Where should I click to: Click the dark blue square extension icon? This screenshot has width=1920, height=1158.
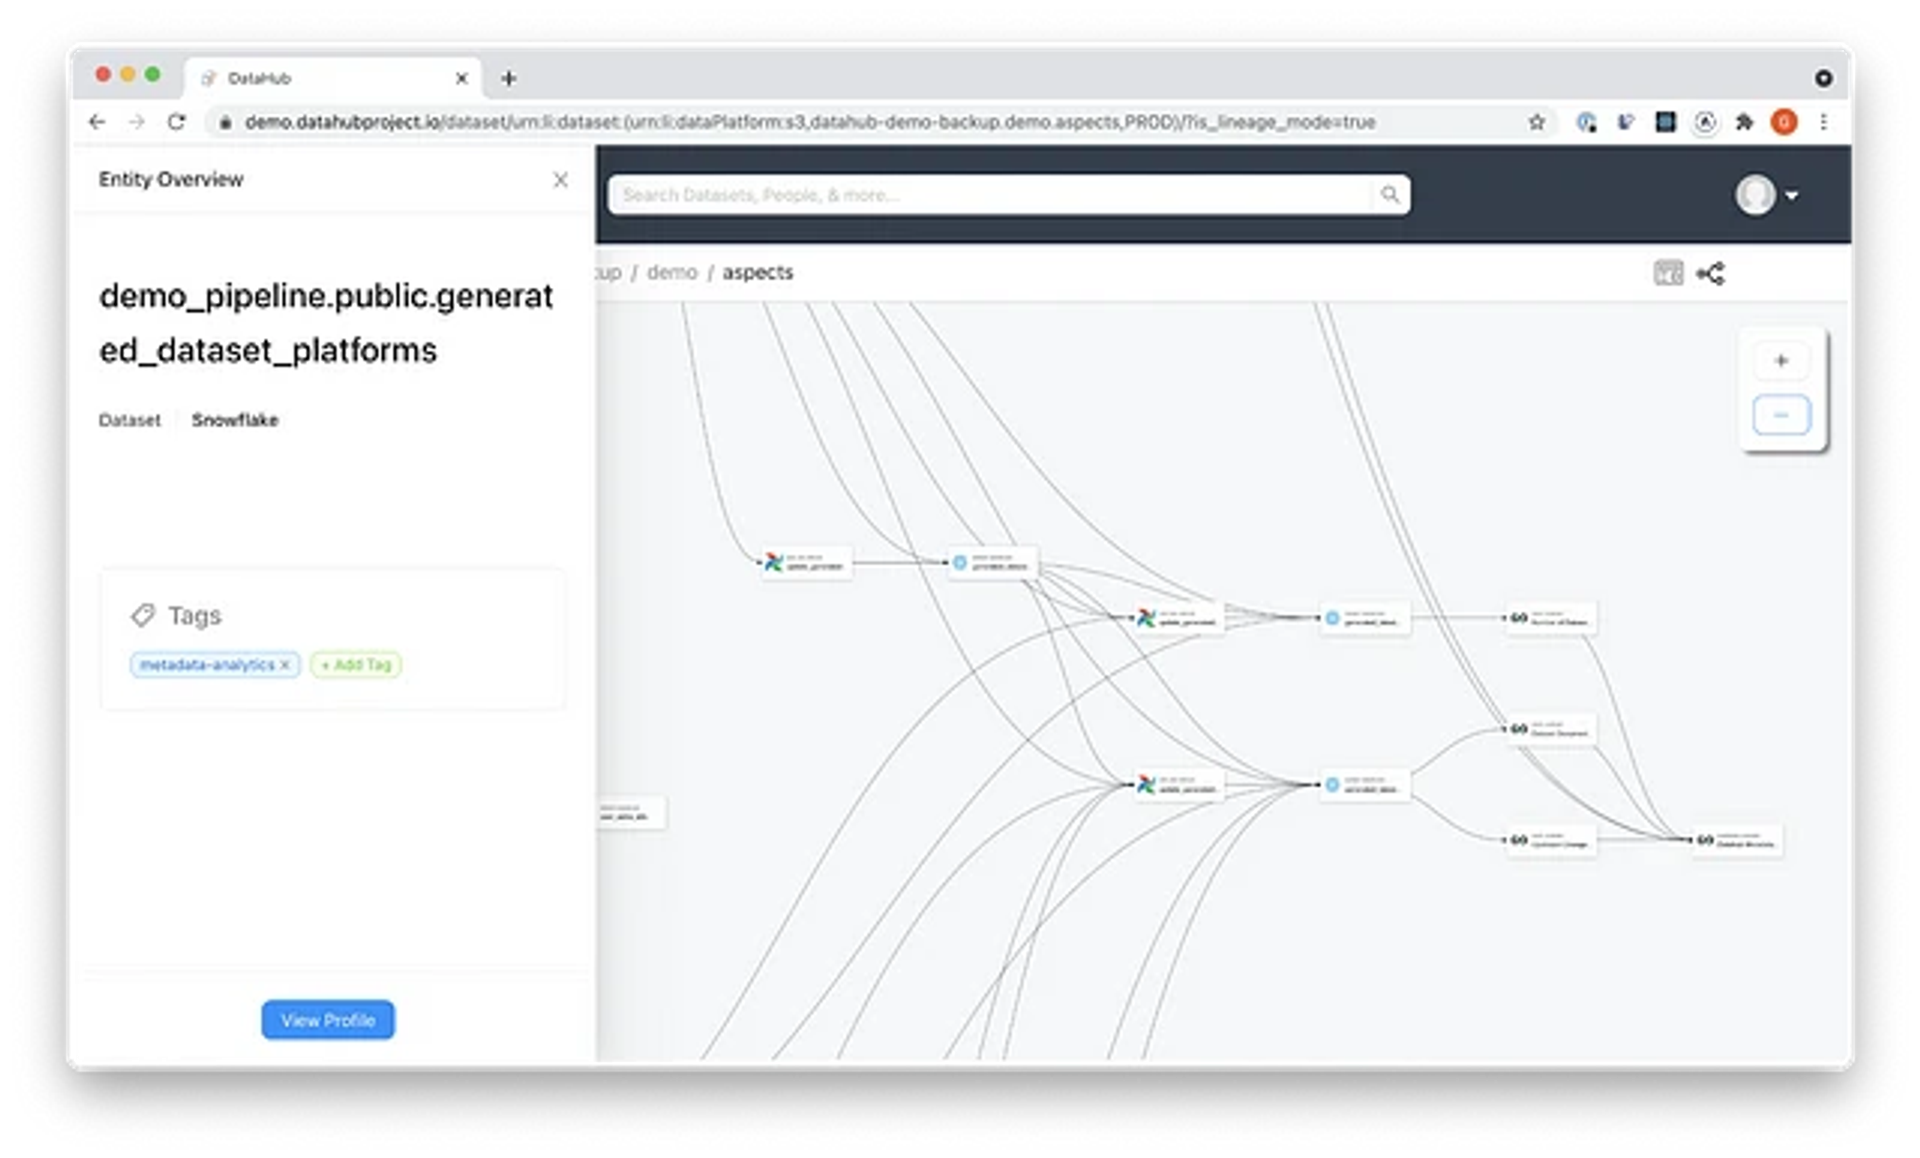click(1665, 122)
